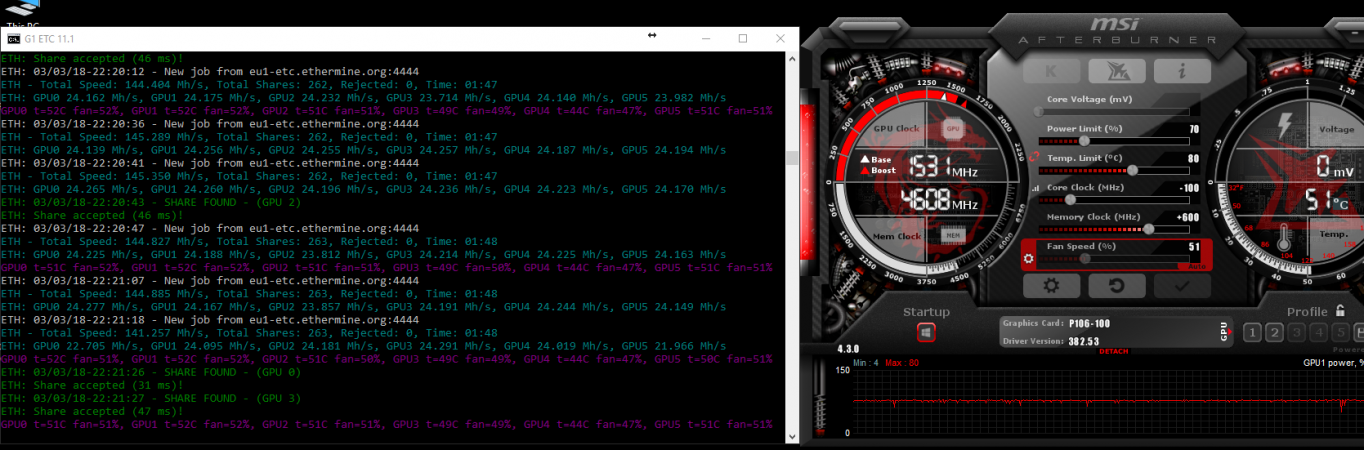The image size is (1364, 450).
Task: Click the Total Speed: 145.350 Mh/s line
Action: pyautogui.click(x=250, y=176)
